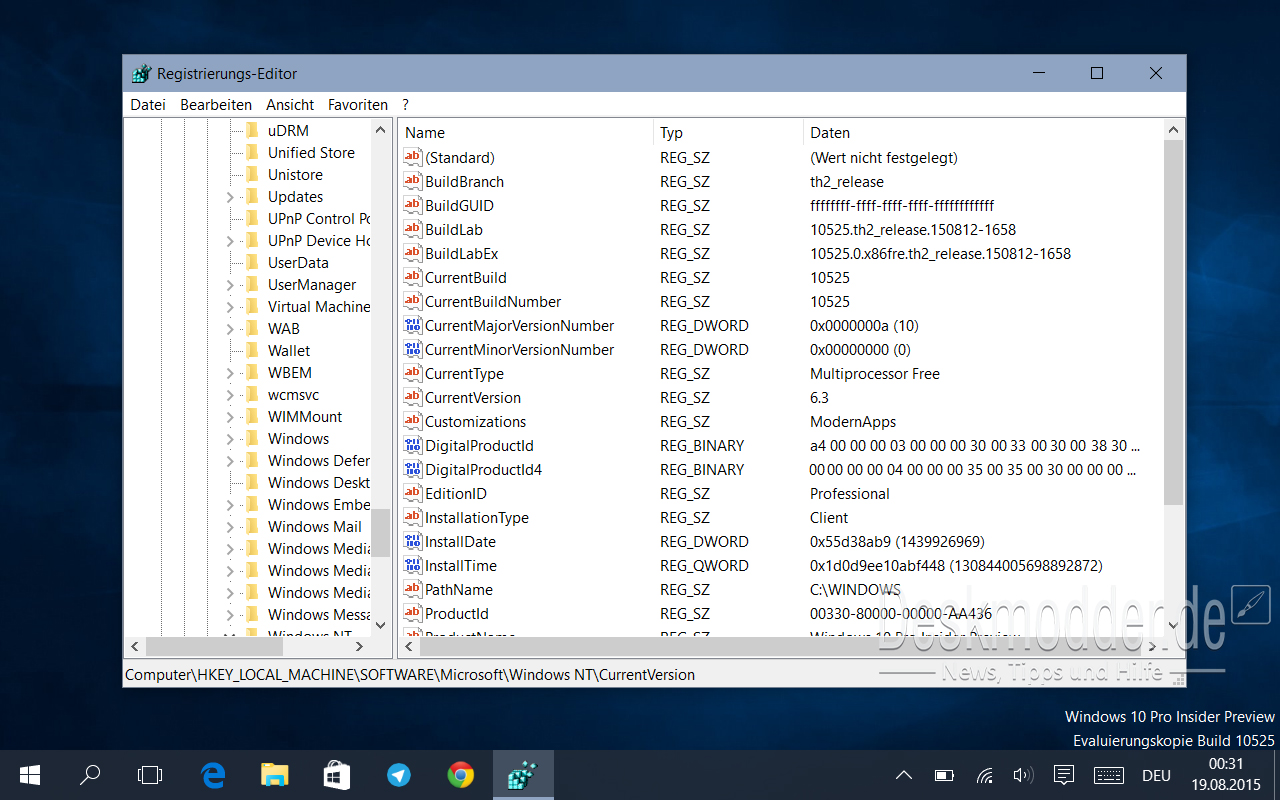Open the touch keyboard tray button
Image resolution: width=1280 pixels, height=800 pixels.
[x=1108, y=775]
